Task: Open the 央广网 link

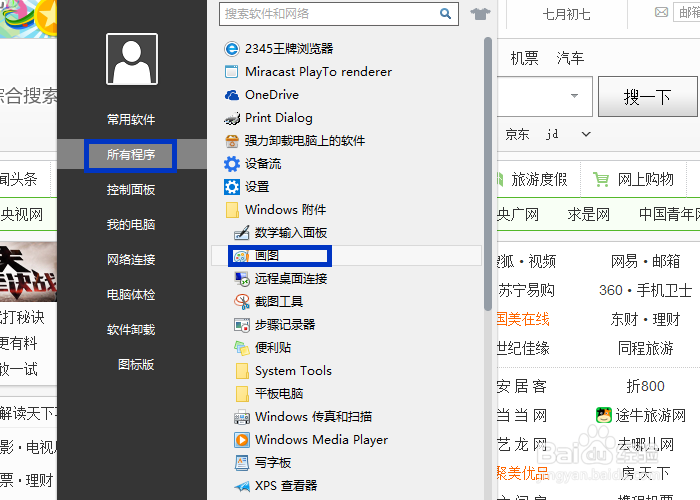Action: point(518,214)
